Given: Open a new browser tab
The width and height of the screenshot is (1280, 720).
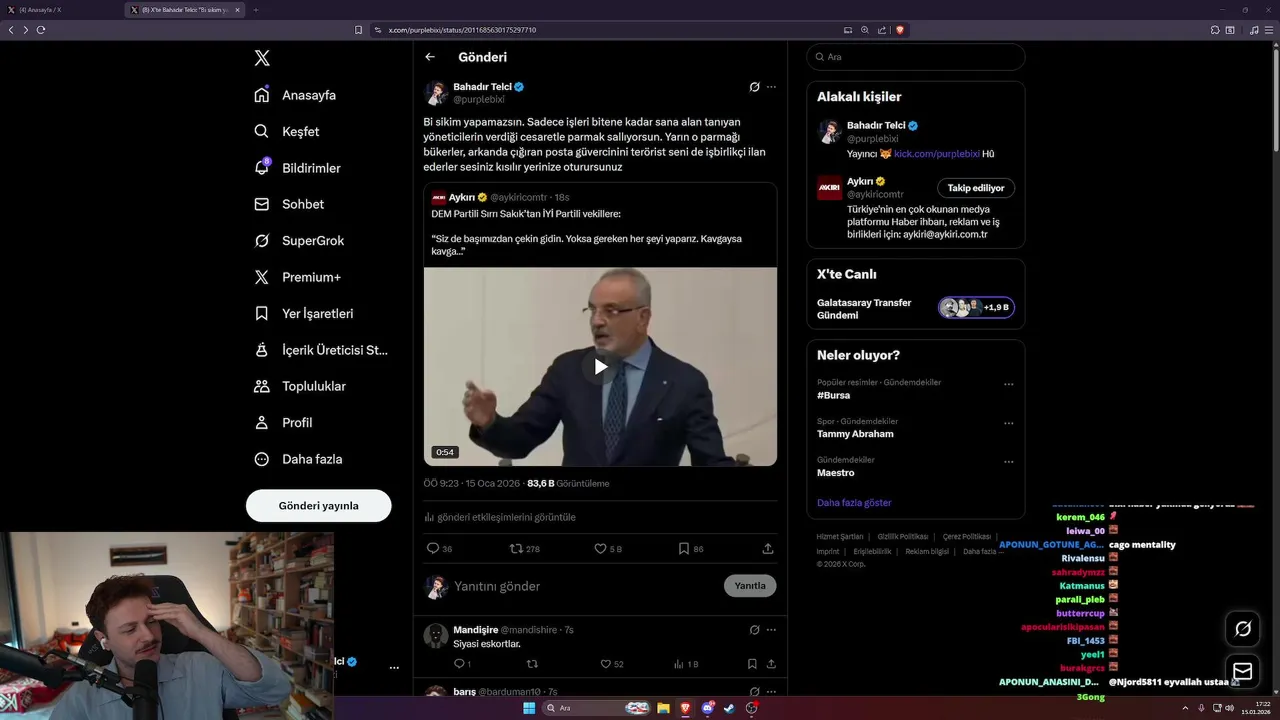Looking at the screenshot, I should (x=255, y=10).
